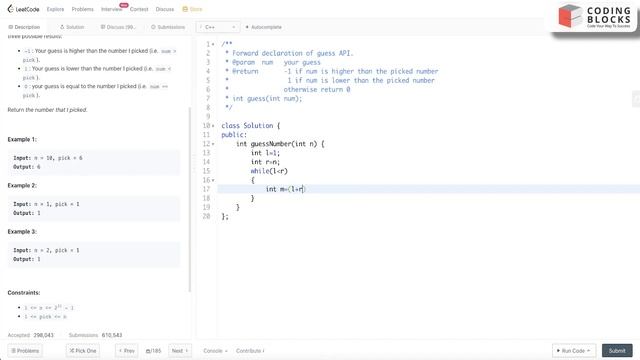Switch to the Submissions tab
This screenshot has height=360, width=640.
coord(168,27)
